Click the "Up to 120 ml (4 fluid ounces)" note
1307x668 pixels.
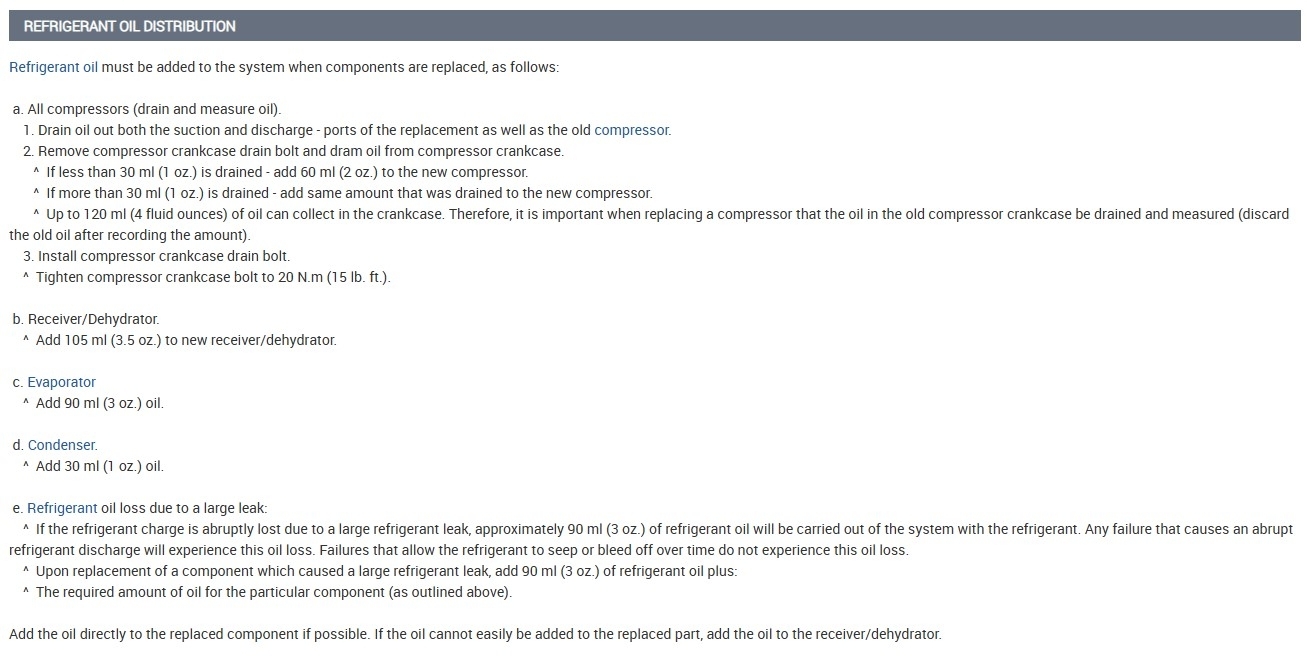pos(660,214)
